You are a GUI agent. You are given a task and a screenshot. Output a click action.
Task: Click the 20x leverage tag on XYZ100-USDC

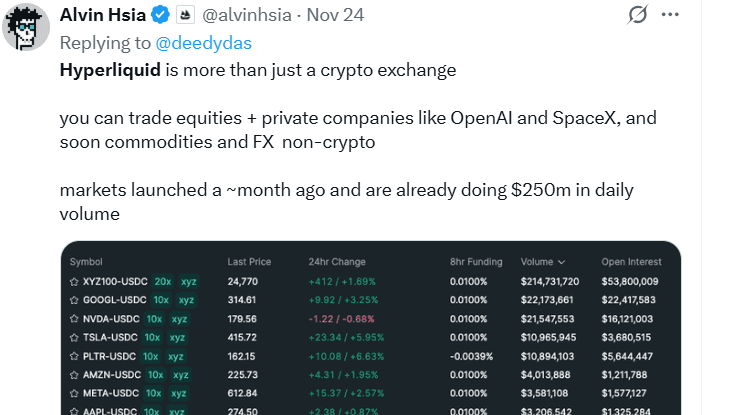pos(163,282)
